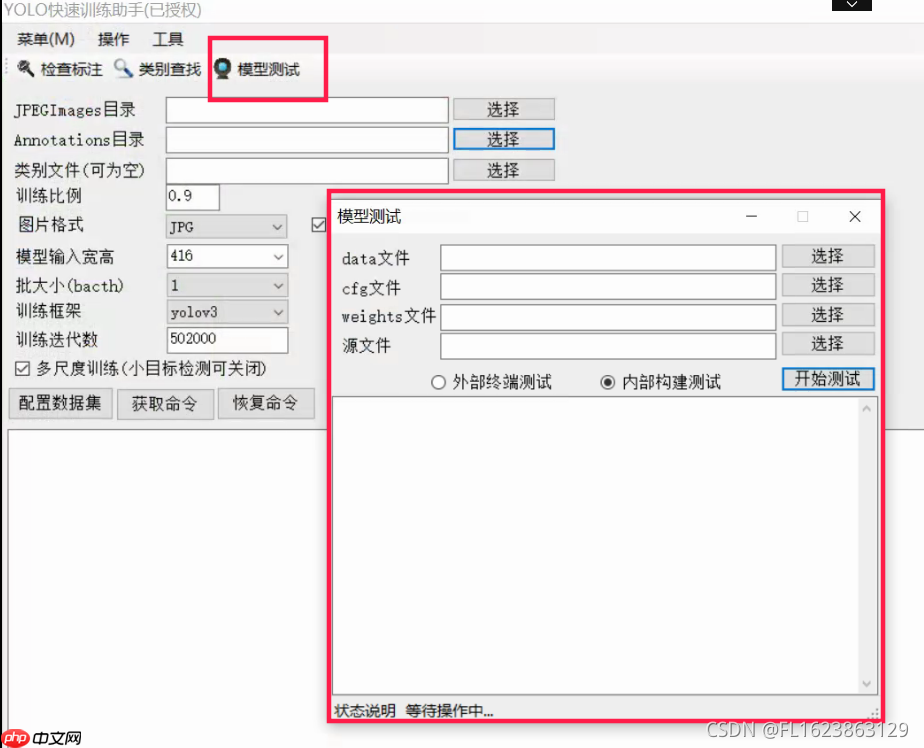The height and width of the screenshot is (748, 924).
Task: Click the 配置数据集 button
Action: point(60,404)
